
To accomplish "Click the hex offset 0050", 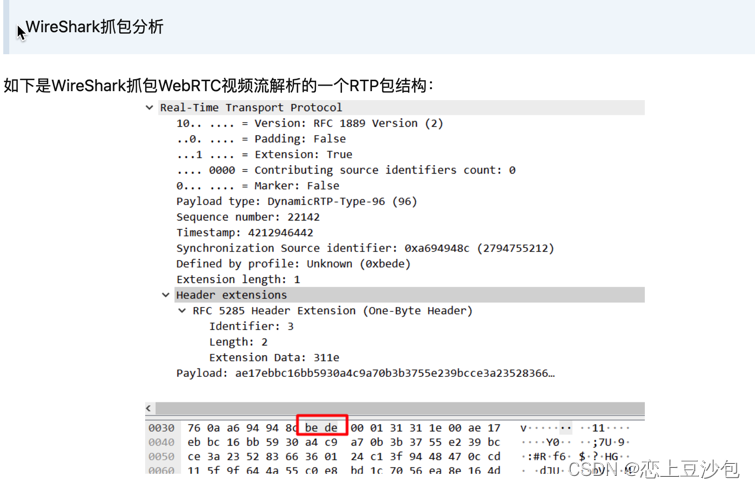I will [x=161, y=456].
